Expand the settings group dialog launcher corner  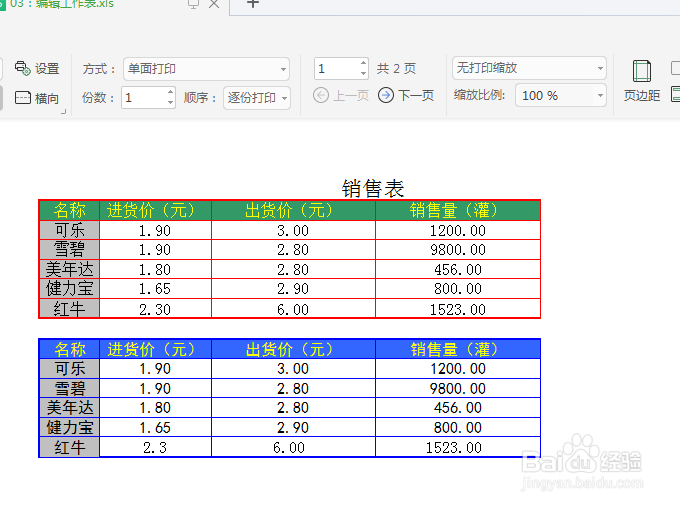pos(64,111)
